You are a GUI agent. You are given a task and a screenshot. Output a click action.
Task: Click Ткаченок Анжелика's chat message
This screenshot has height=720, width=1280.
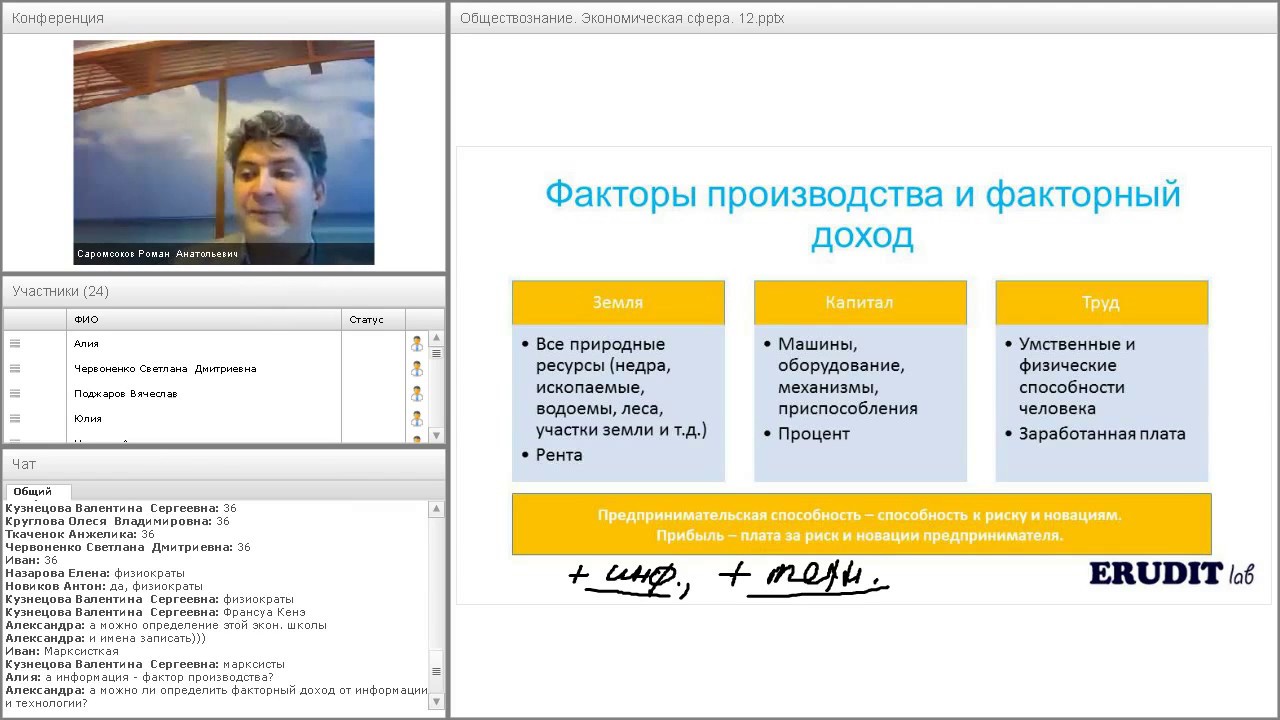[80, 534]
